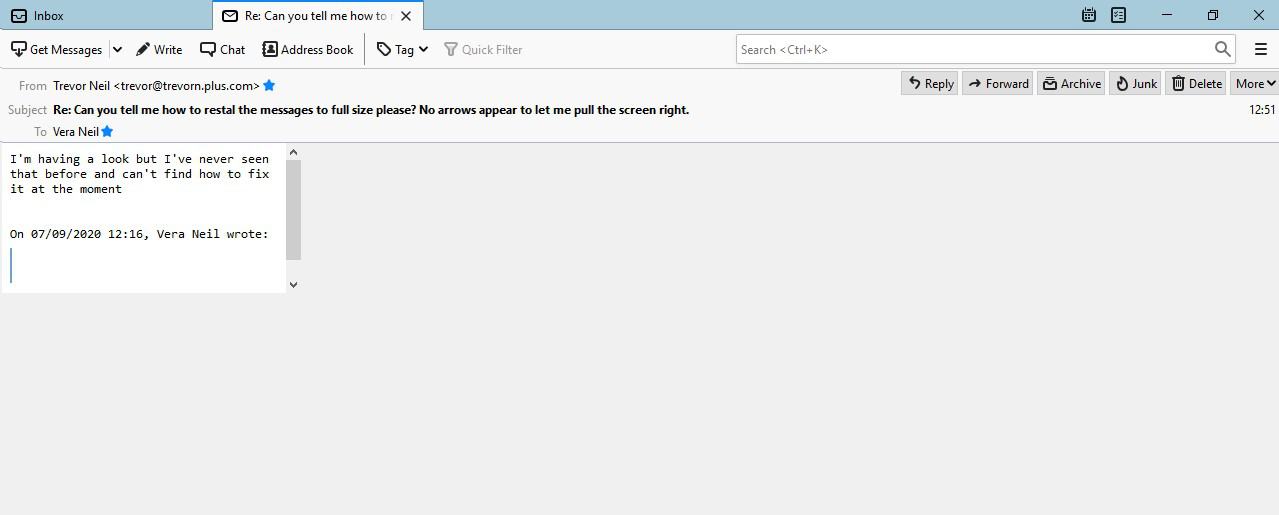Screen dimensions: 1279x515
Task: Archive this message
Action: coord(1071,84)
